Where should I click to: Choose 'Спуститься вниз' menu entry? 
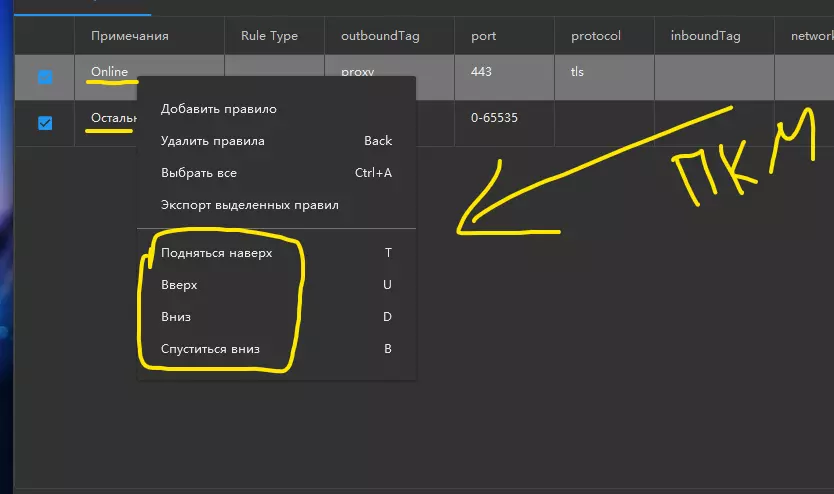(210, 349)
